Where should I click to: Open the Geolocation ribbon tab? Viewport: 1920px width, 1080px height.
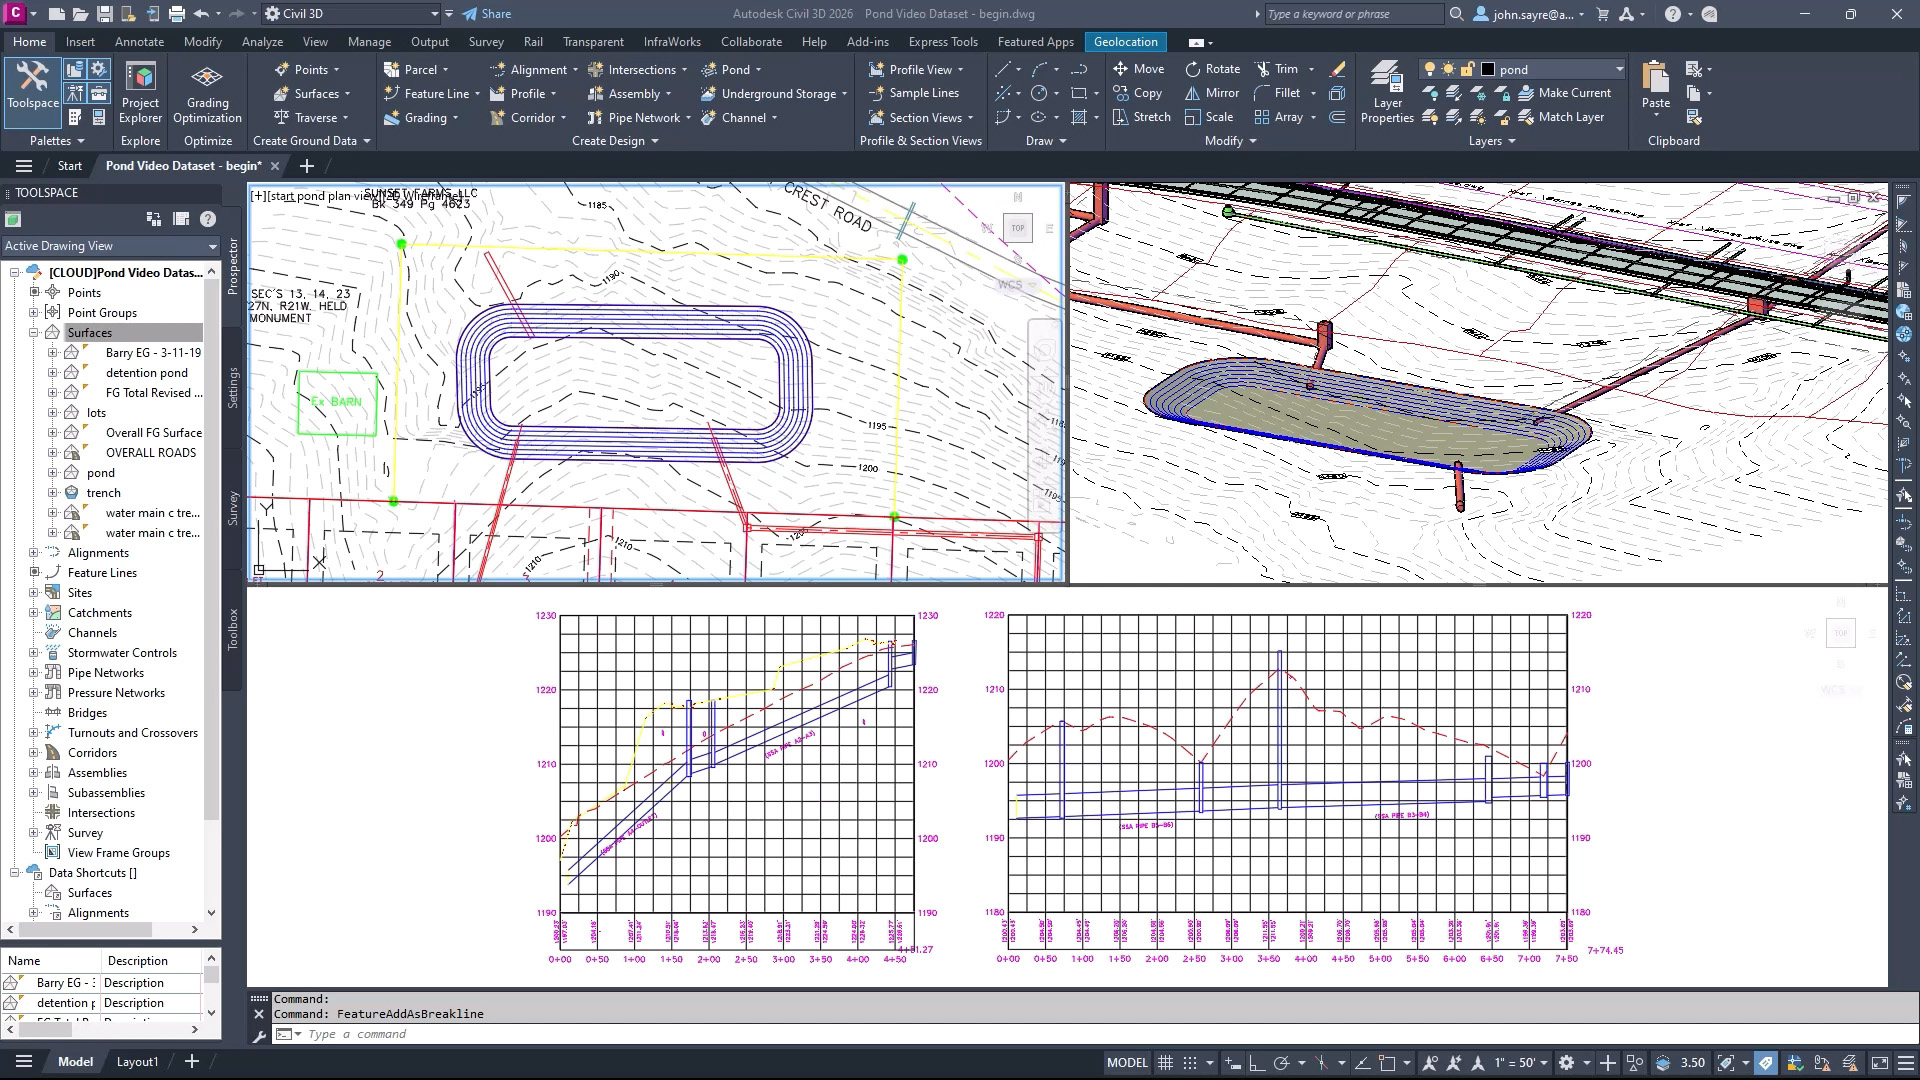pyautogui.click(x=1125, y=42)
